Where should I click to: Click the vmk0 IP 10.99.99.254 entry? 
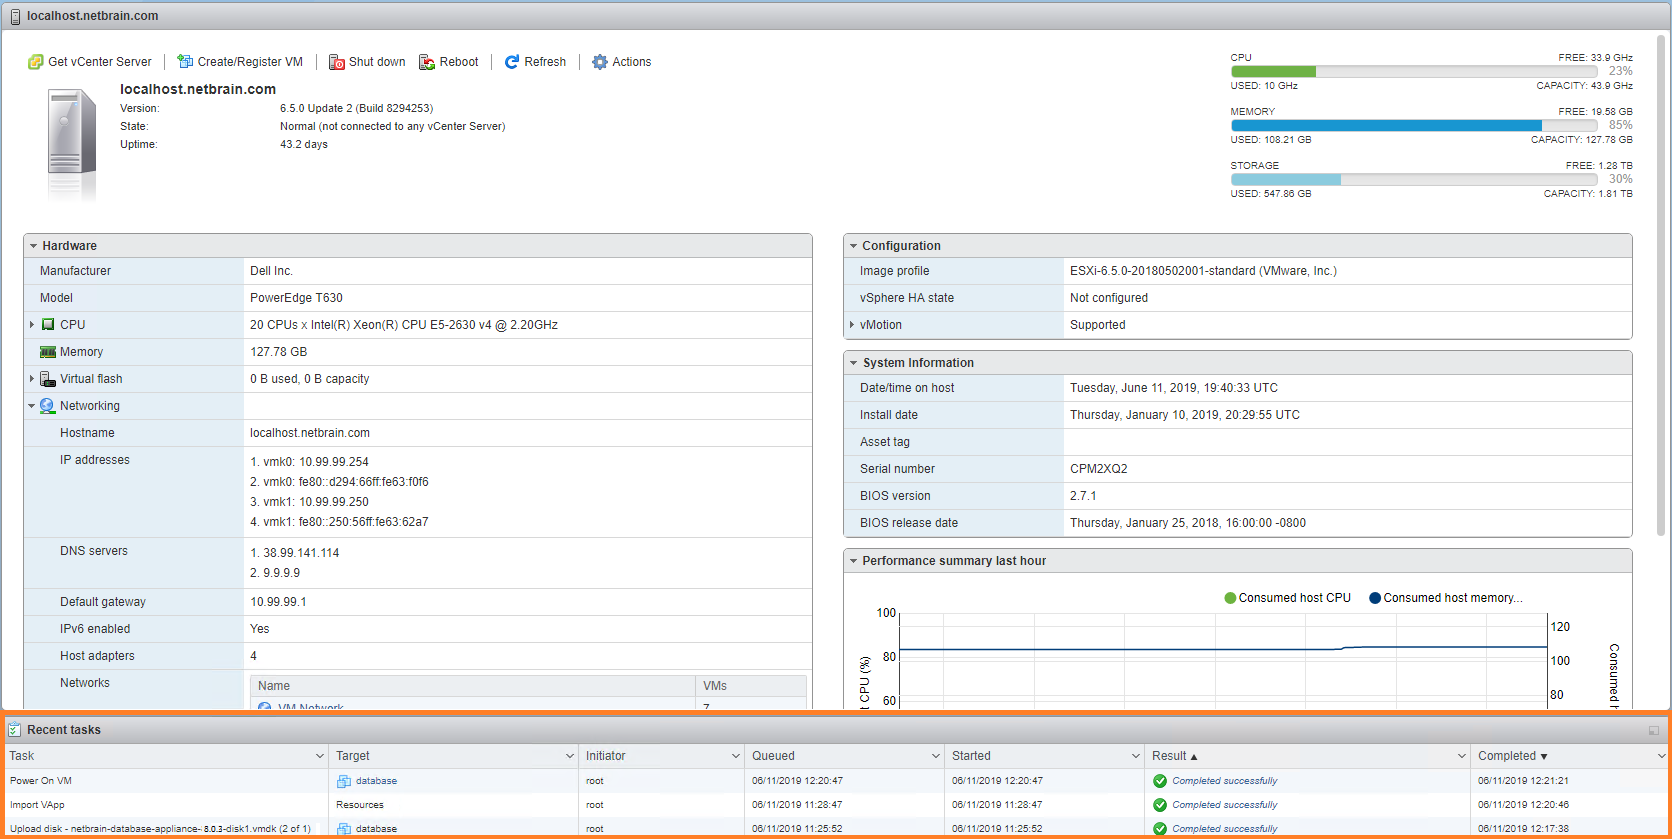[x=309, y=462]
